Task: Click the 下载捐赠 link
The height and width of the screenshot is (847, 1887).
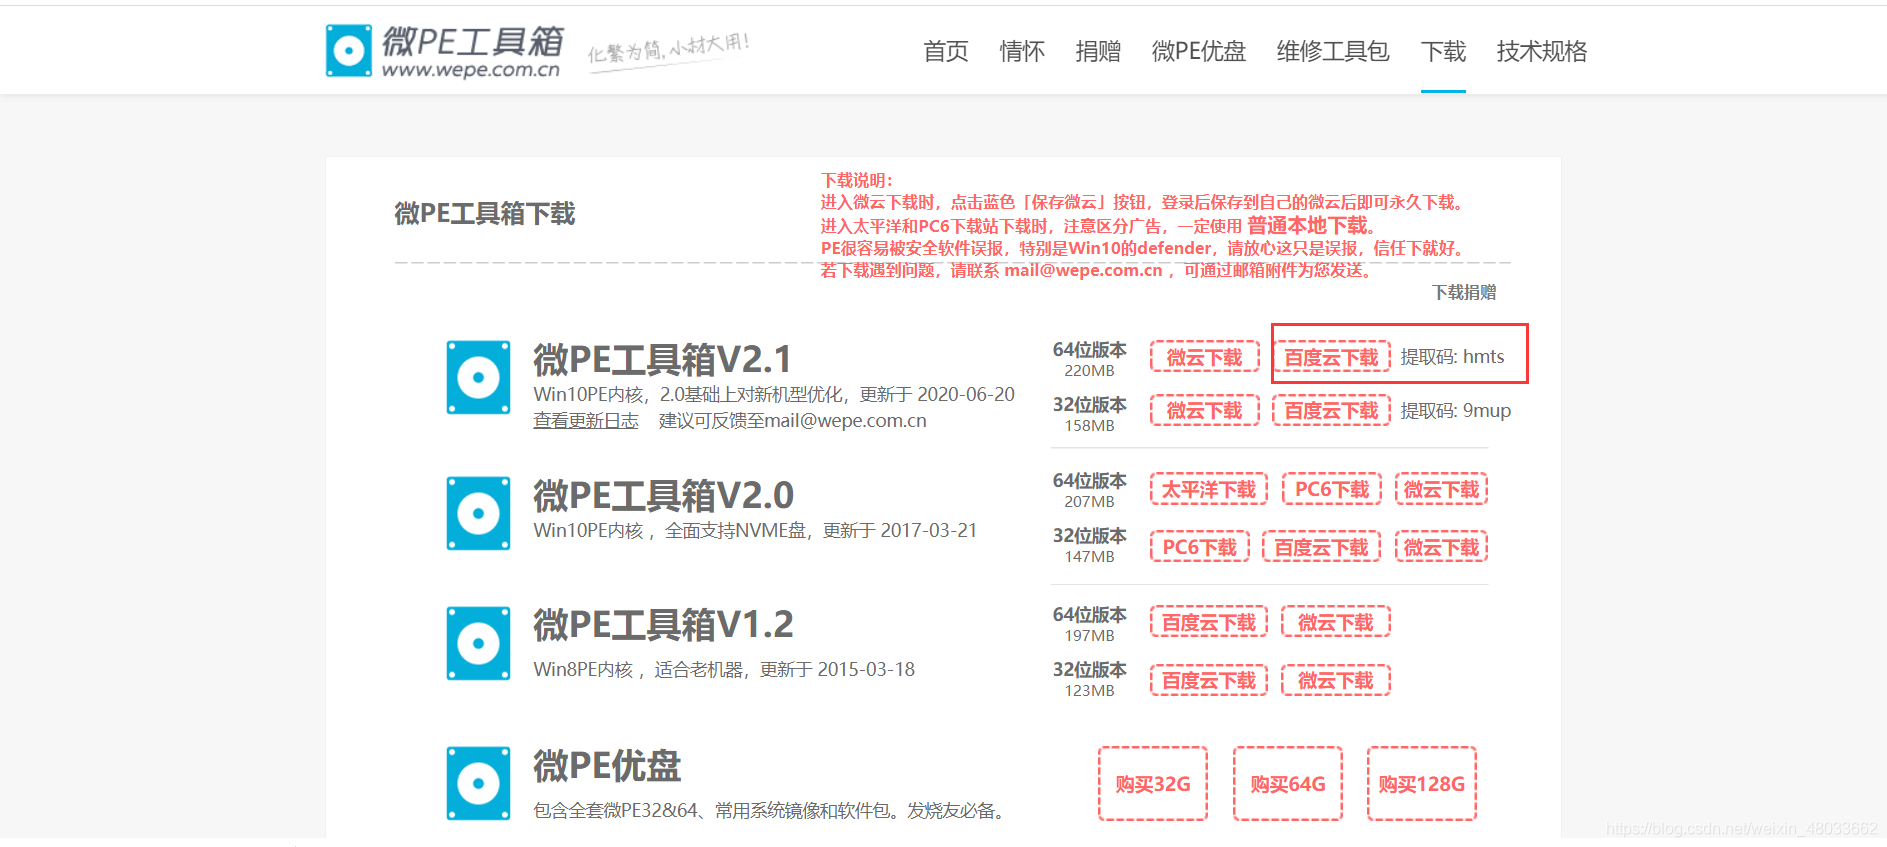Action: point(1464,292)
